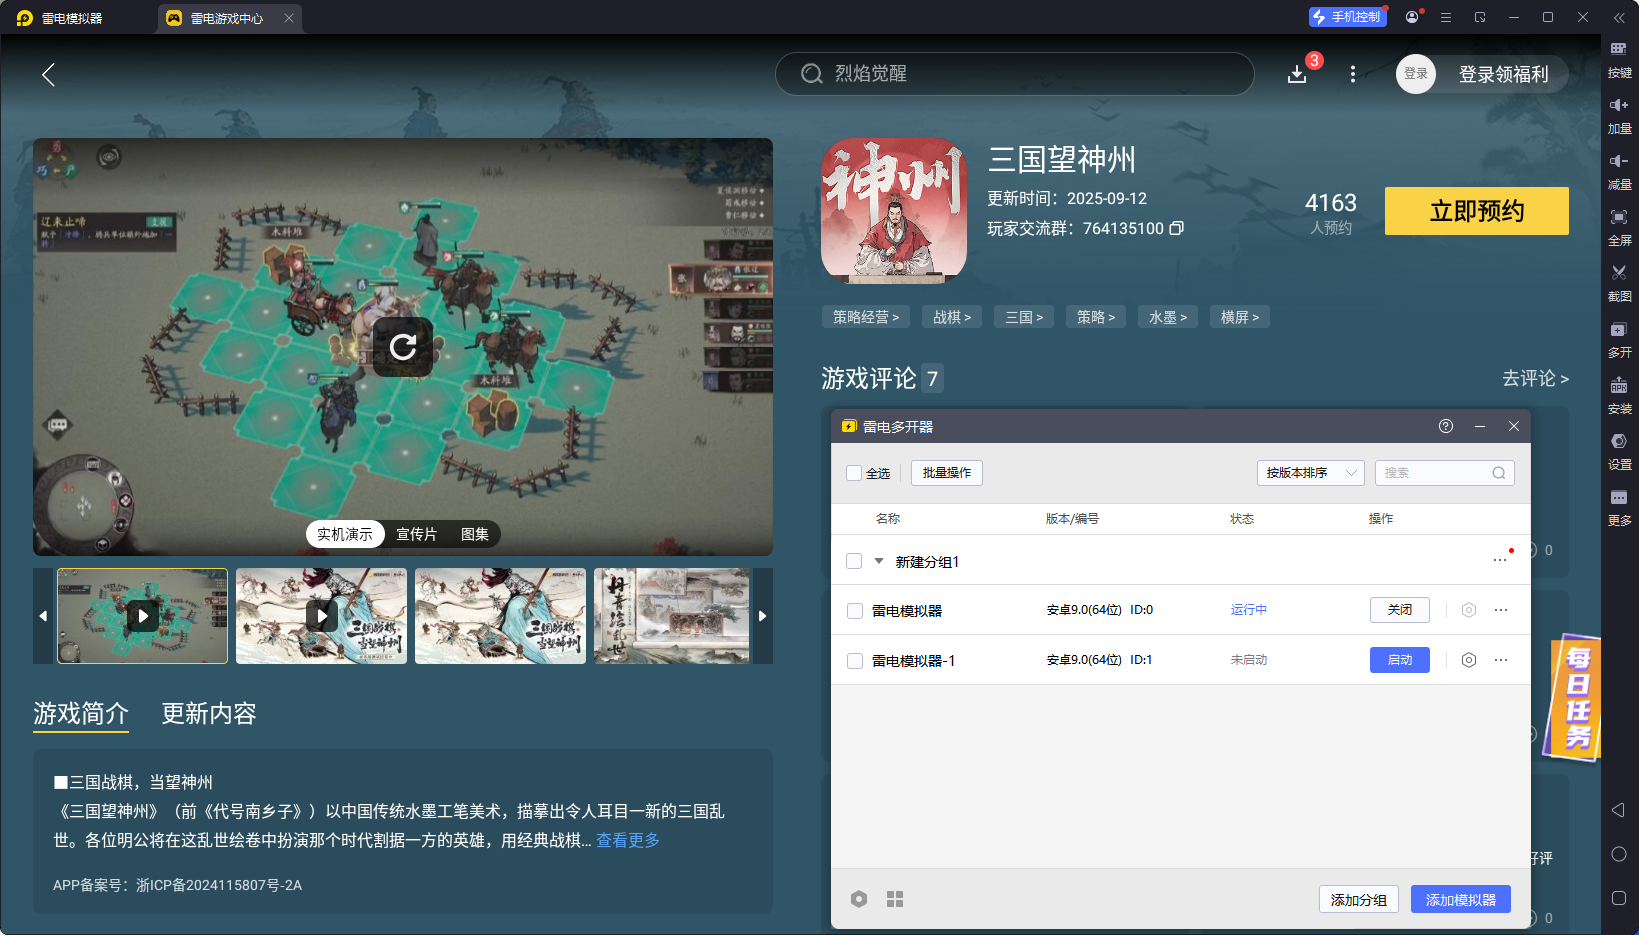Click the 查看更多 link in game description
The width and height of the screenshot is (1639, 935).
tap(627, 841)
